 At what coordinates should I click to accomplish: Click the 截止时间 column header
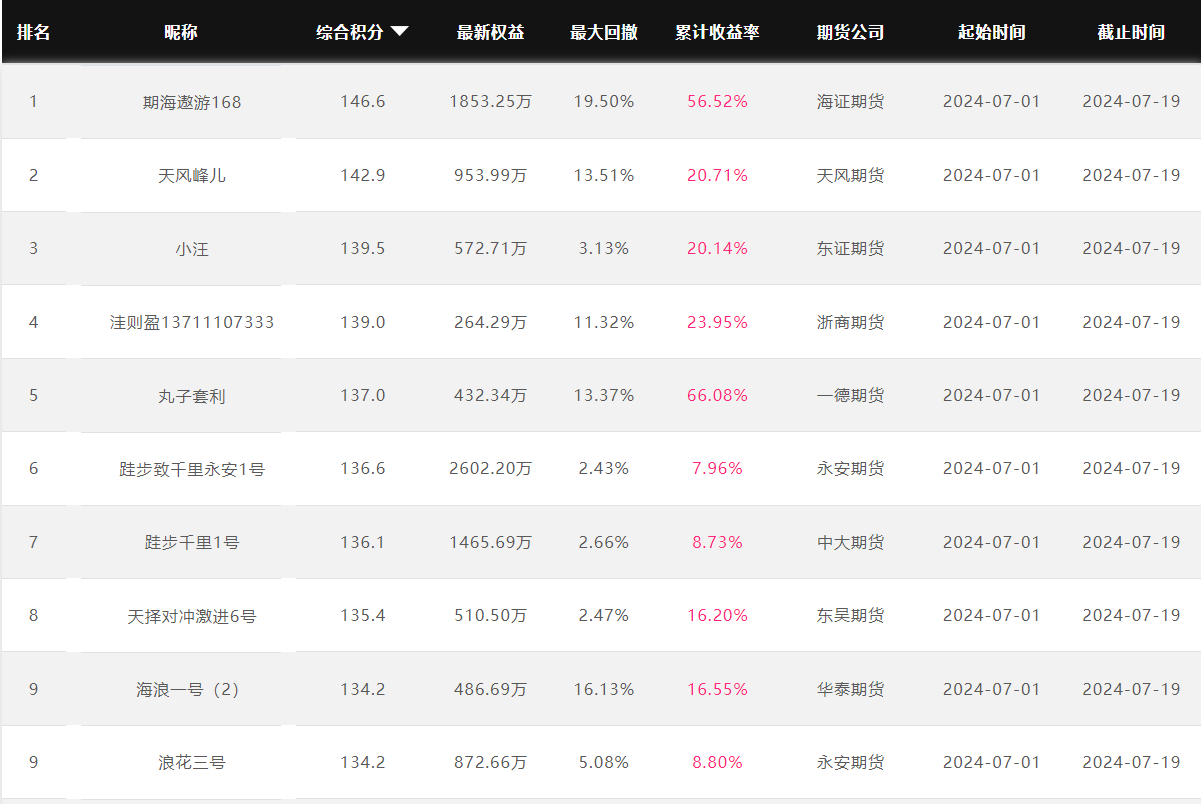click(1131, 32)
